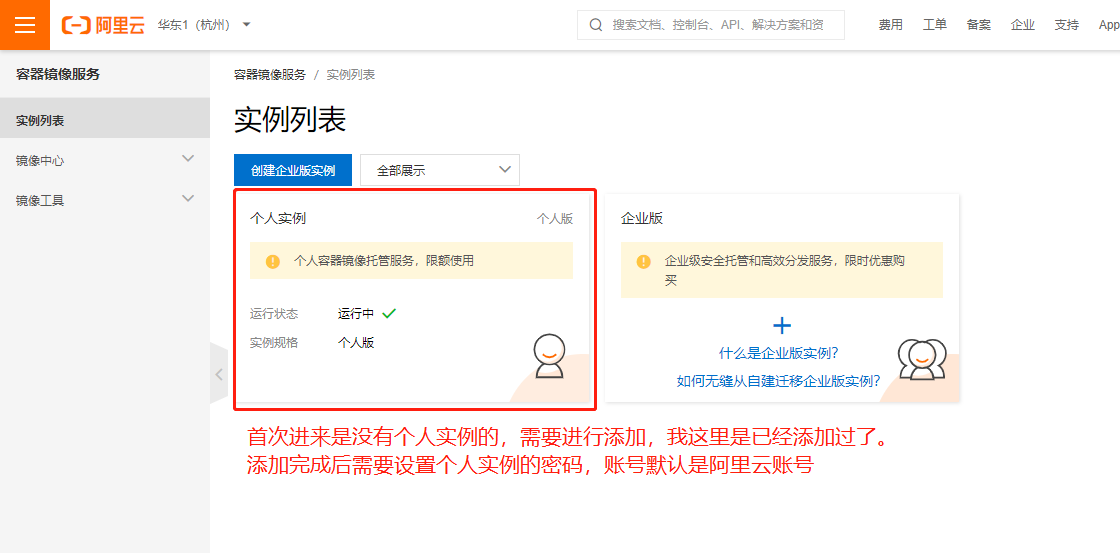Click the search magnifier icon
Image resolution: width=1120 pixels, height=553 pixels.
[596, 25]
